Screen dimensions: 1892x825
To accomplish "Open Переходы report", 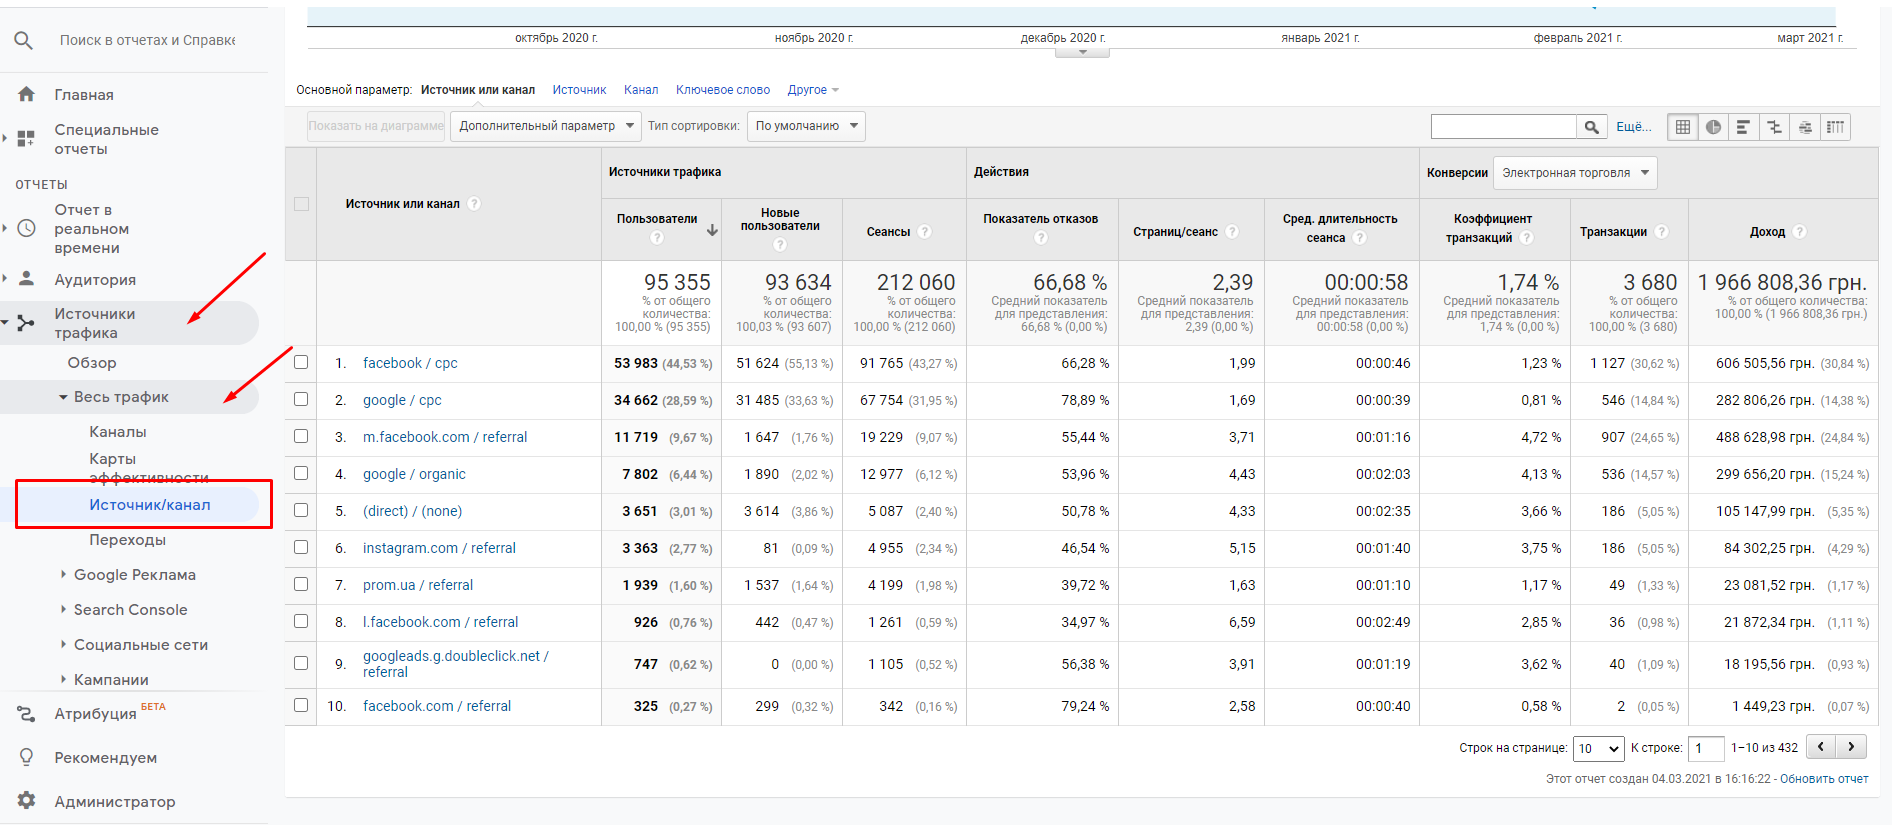I will [x=128, y=540].
